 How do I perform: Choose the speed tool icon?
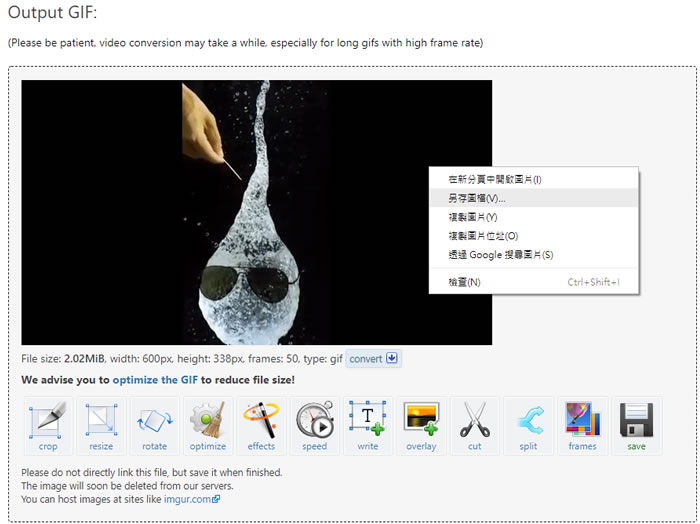coord(314,425)
